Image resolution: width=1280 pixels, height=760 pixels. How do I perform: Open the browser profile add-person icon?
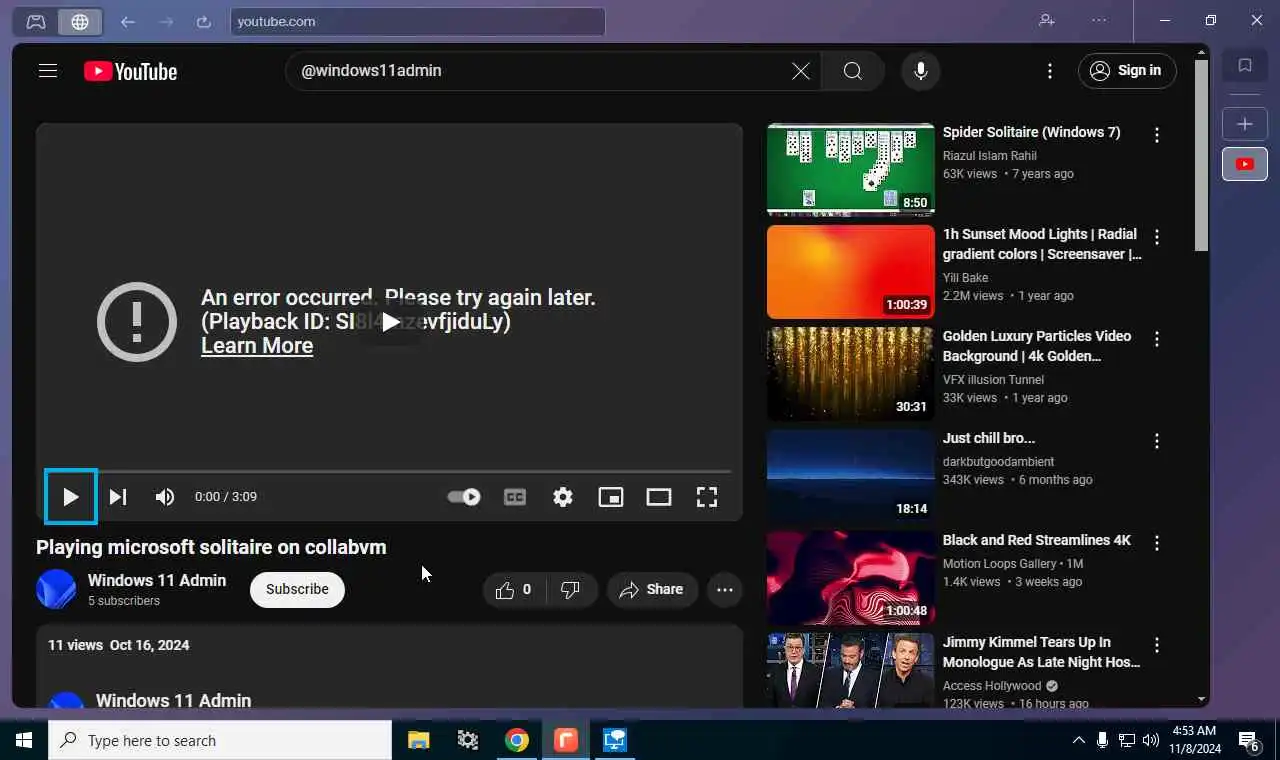[1047, 20]
